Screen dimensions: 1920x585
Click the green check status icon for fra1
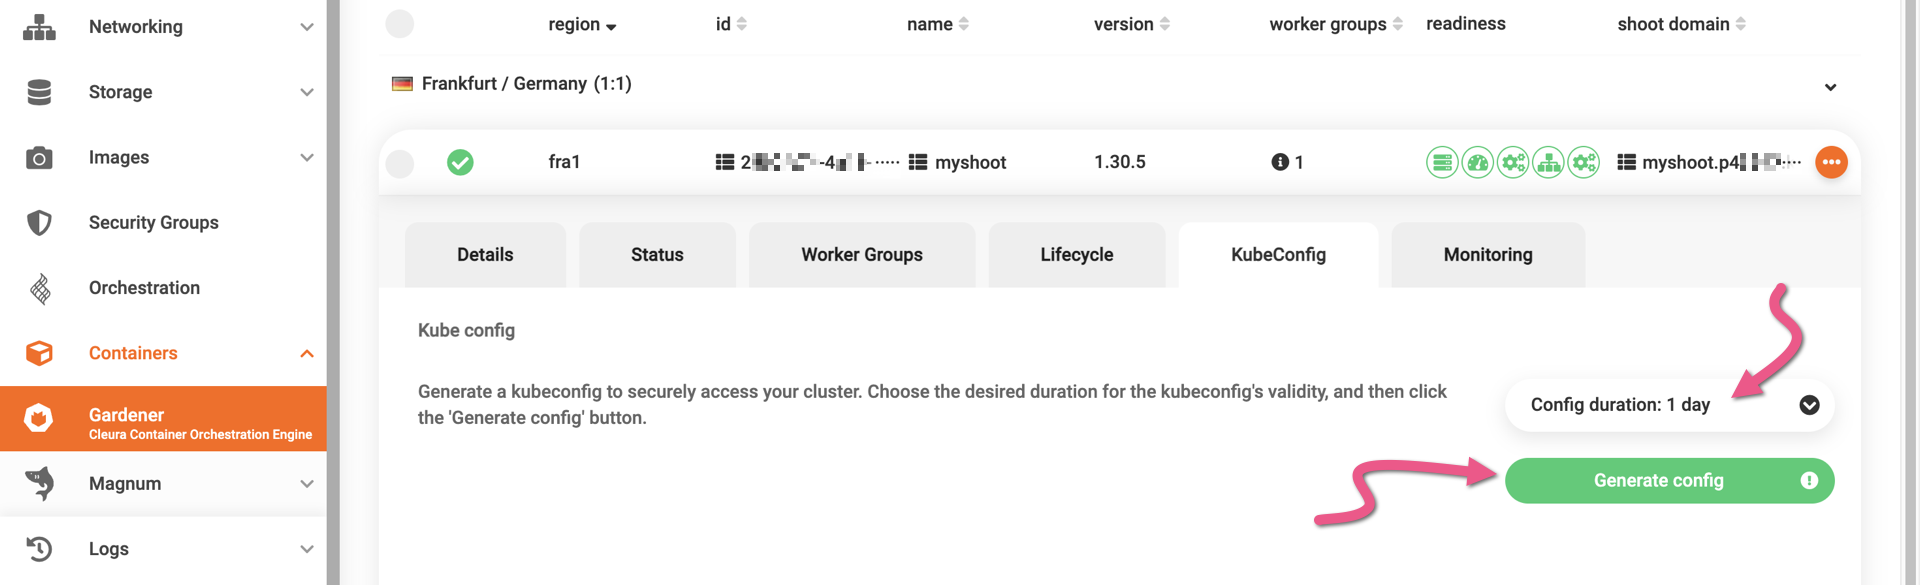pyautogui.click(x=460, y=162)
